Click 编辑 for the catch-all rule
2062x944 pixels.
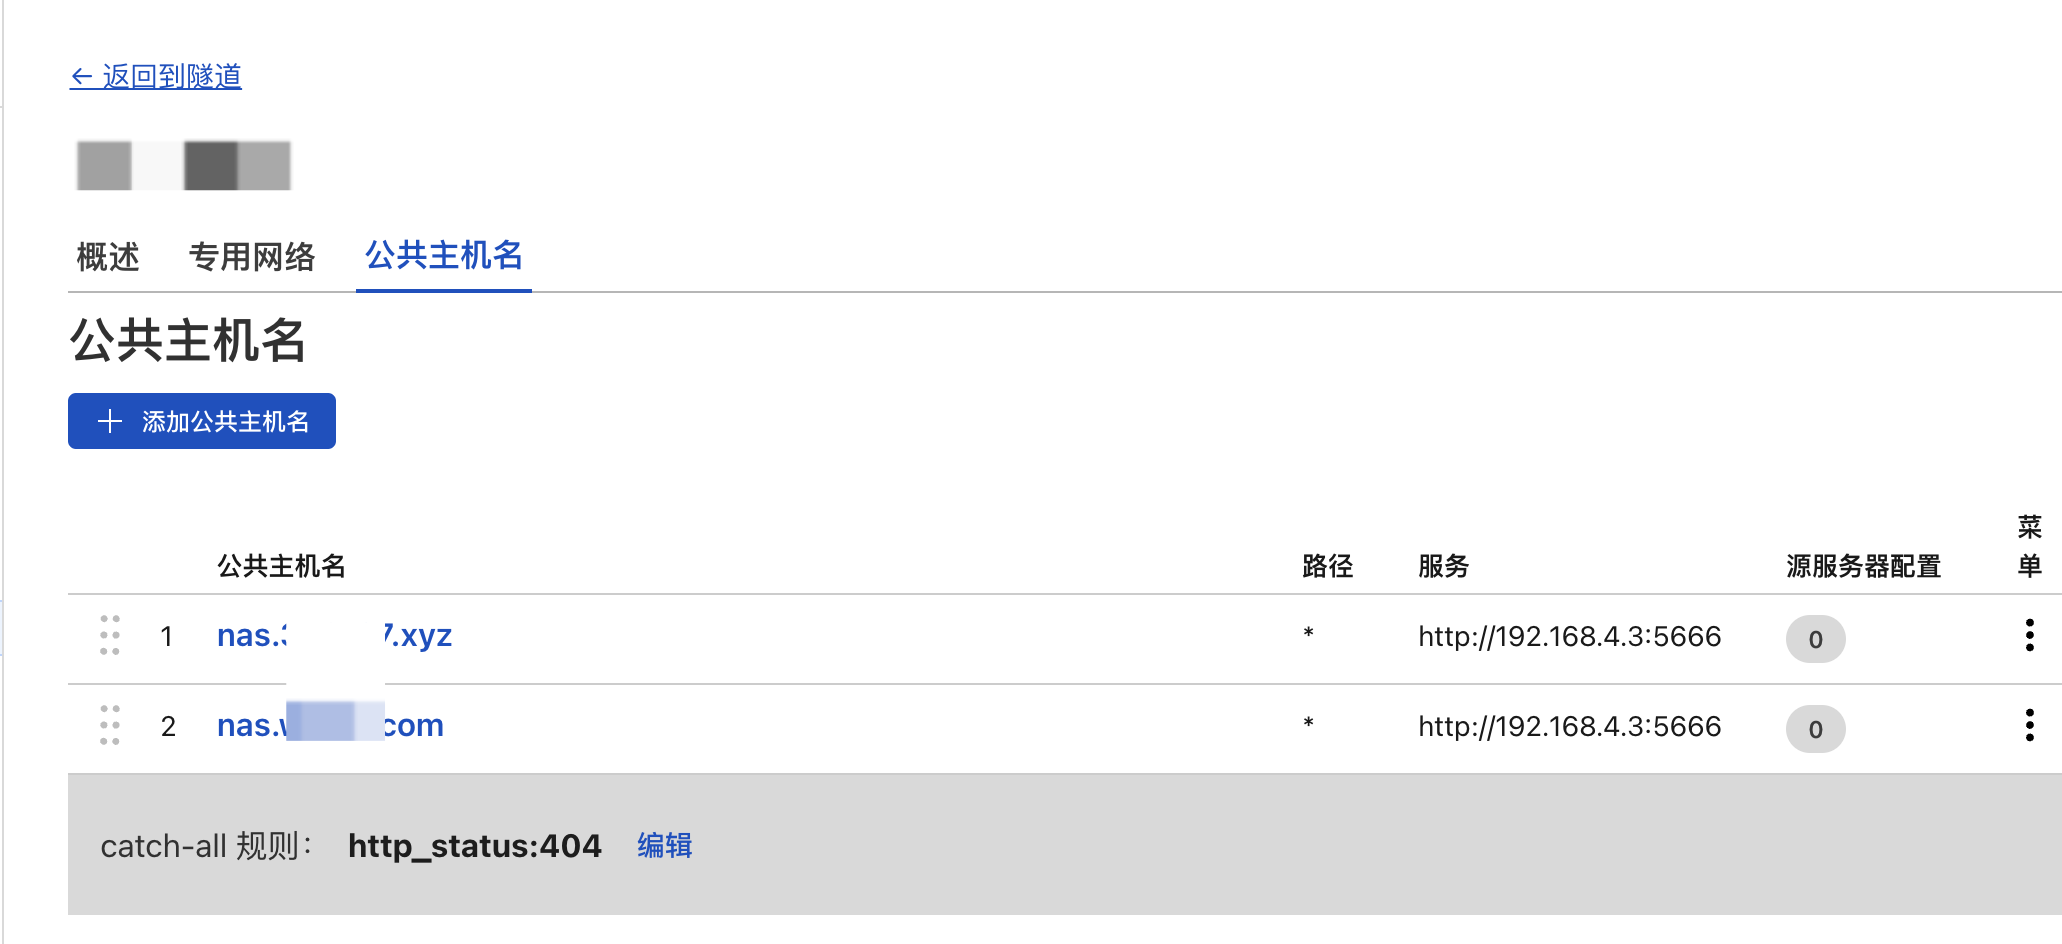(665, 846)
